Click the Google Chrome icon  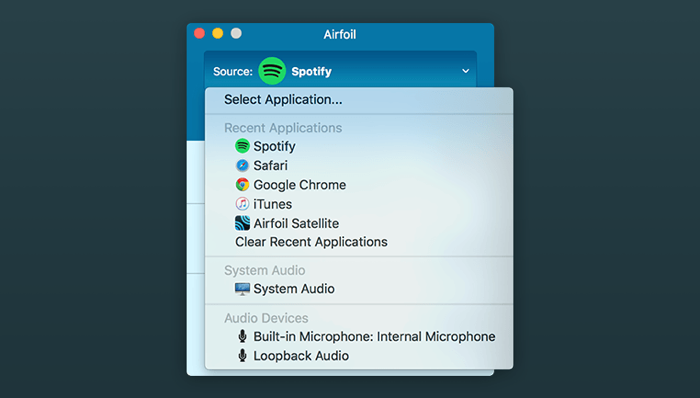coord(242,185)
